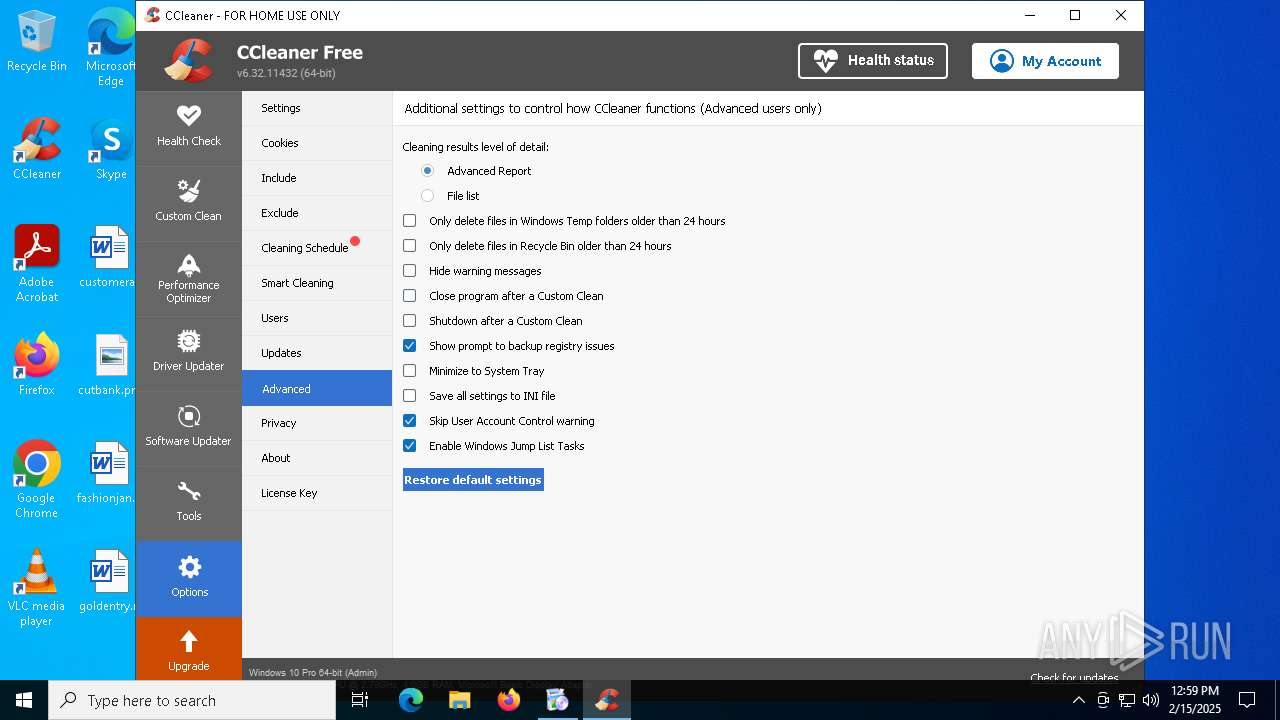The height and width of the screenshot is (720, 1280).
Task: Open the Tools section
Action: click(188, 503)
